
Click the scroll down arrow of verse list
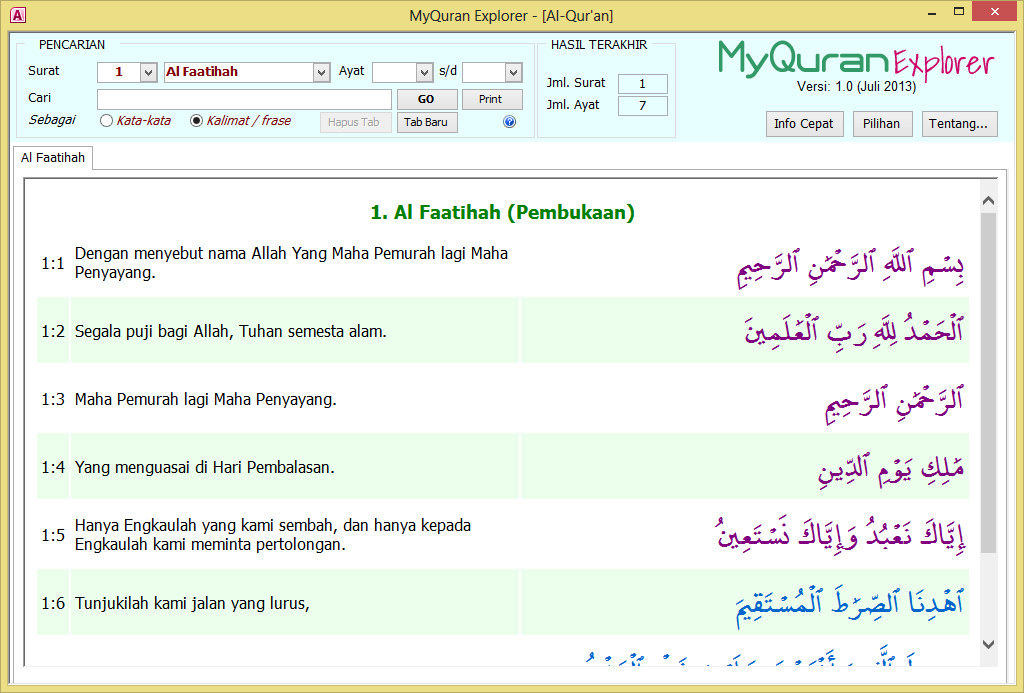(x=988, y=645)
